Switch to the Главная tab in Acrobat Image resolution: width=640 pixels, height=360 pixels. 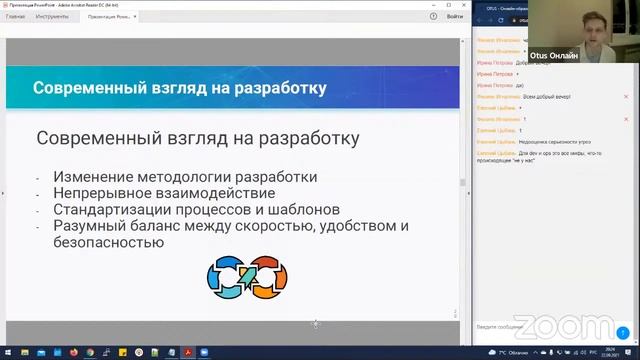16,17
